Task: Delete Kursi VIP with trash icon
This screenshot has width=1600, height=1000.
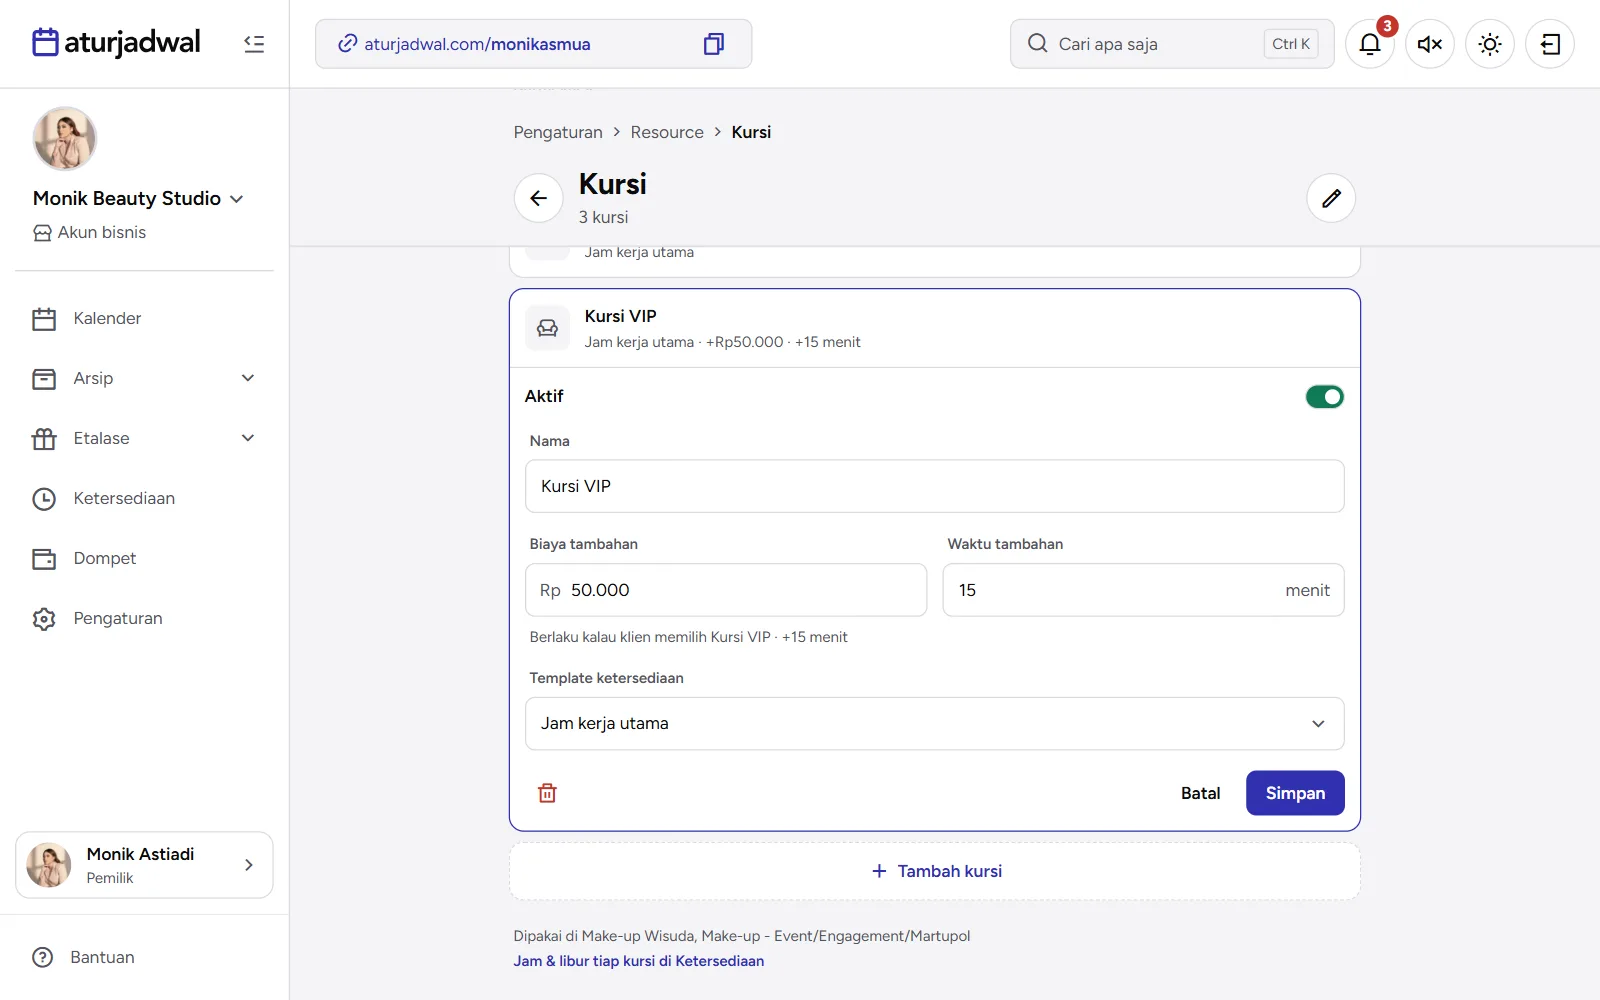Action: (x=547, y=793)
